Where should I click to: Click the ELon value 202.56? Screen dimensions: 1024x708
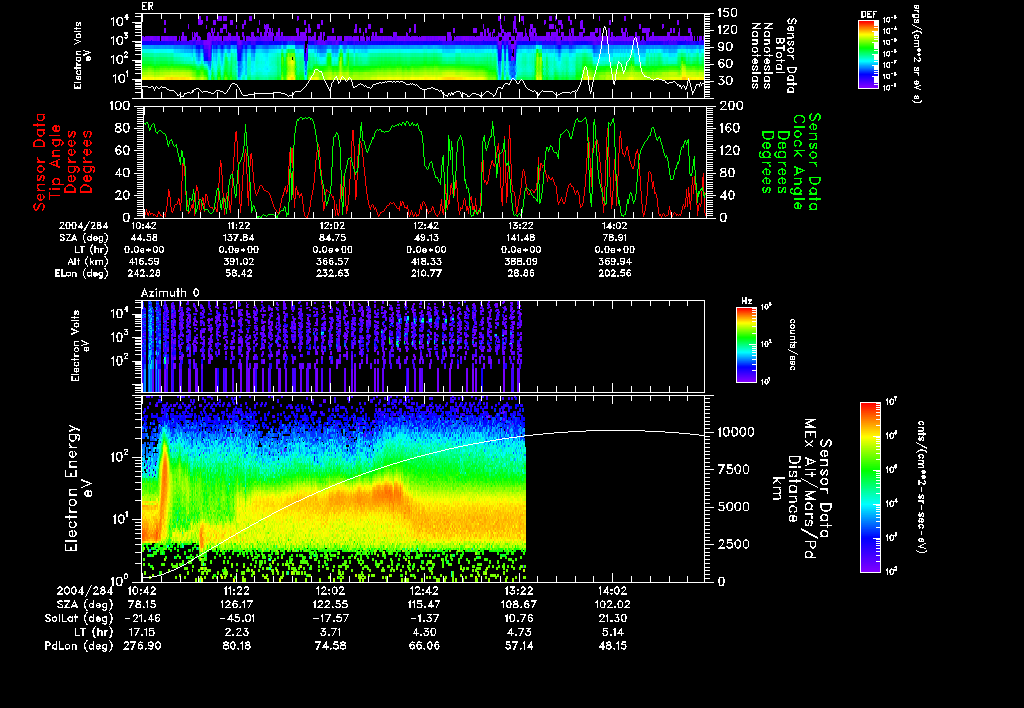pyautogui.click(x=614, y=272)
